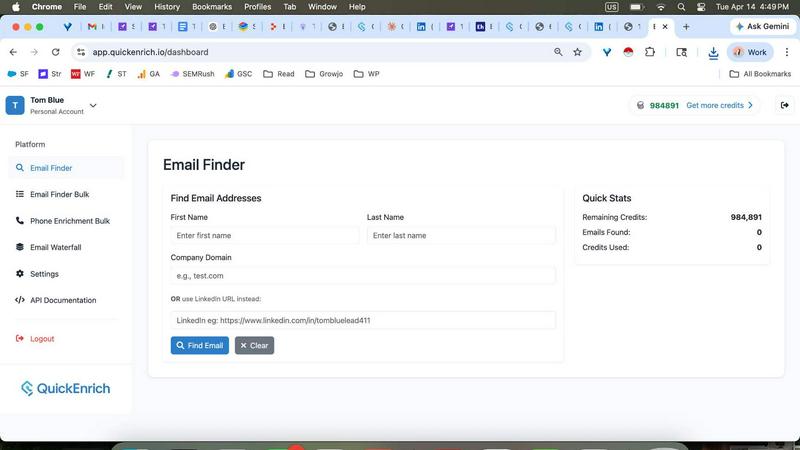Screen dimensions: 800x450
Task: Open Chrome's three-dot options menu
Action: (x=787, y=52)
